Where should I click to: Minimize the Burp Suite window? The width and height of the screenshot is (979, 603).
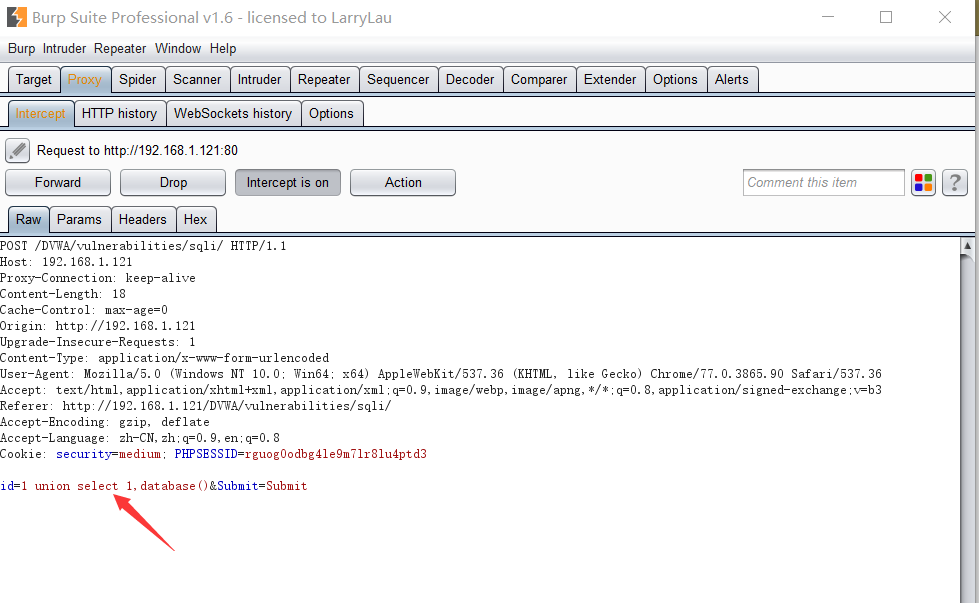point(828,17)
